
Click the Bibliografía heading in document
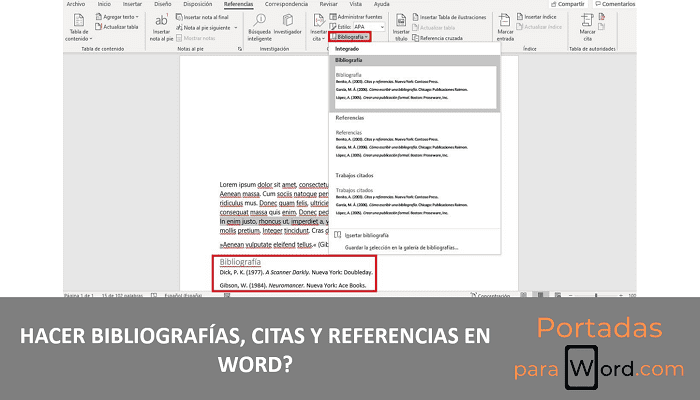tap(240, 262)
